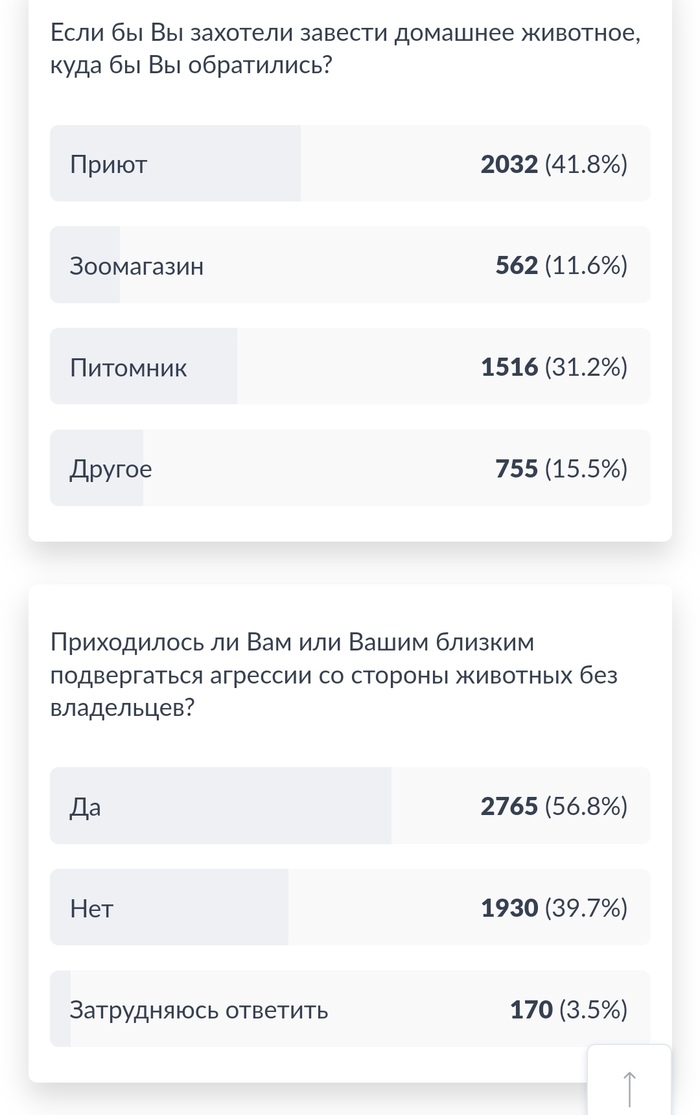Click the 2765 (56.8%) vote count
Screen dimensions: 700x1115
click(554, 807)
